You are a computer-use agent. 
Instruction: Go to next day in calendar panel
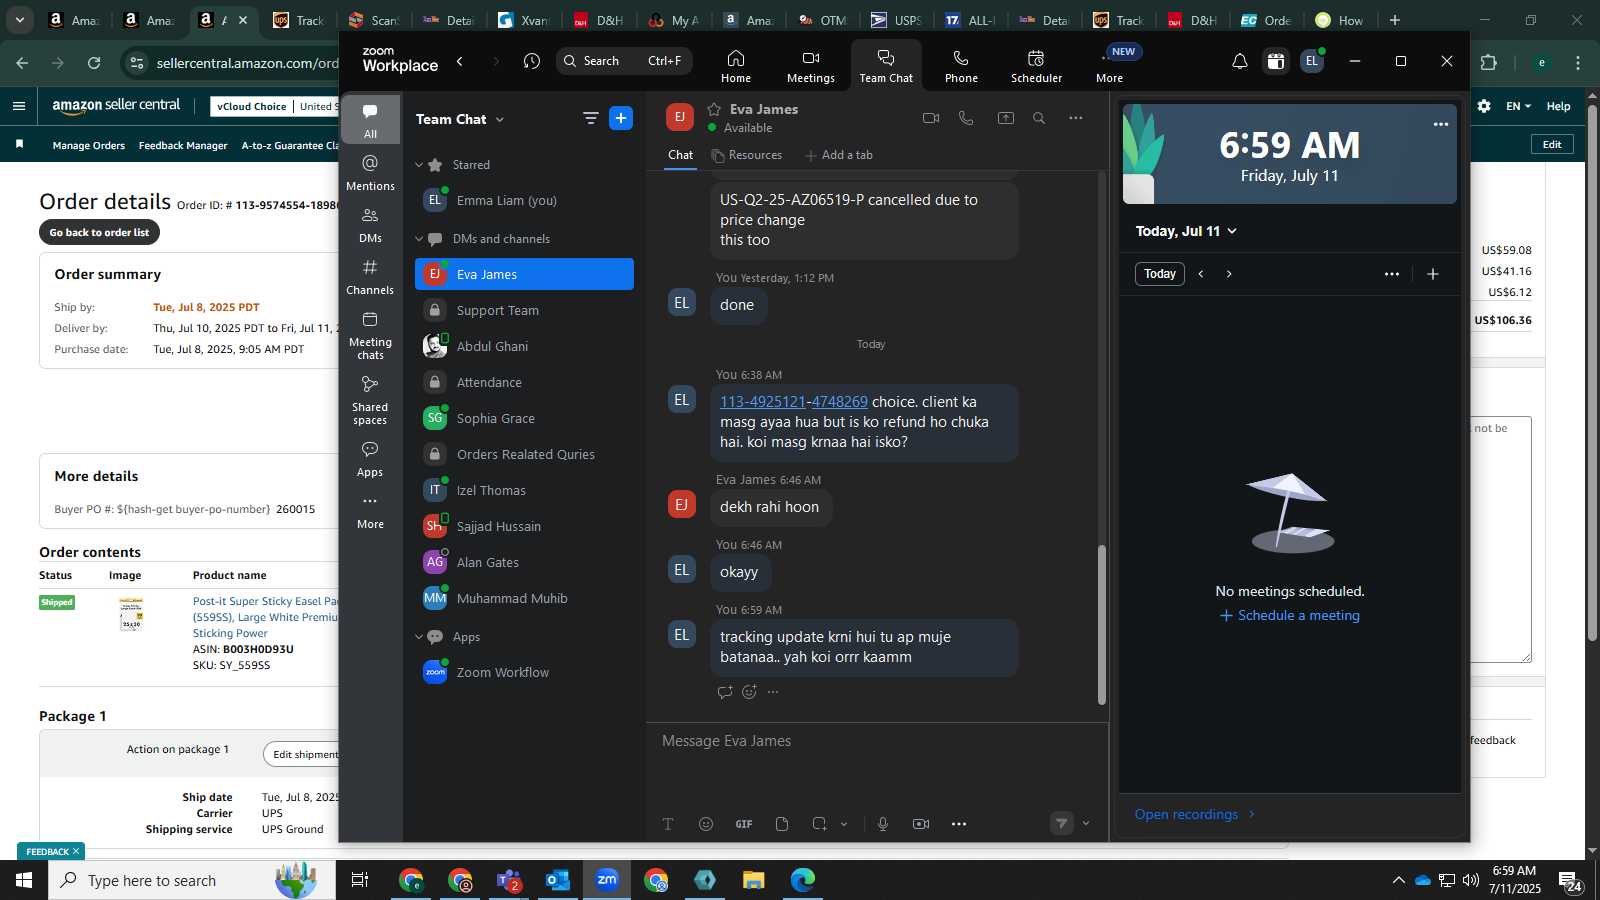[1229, 274]
